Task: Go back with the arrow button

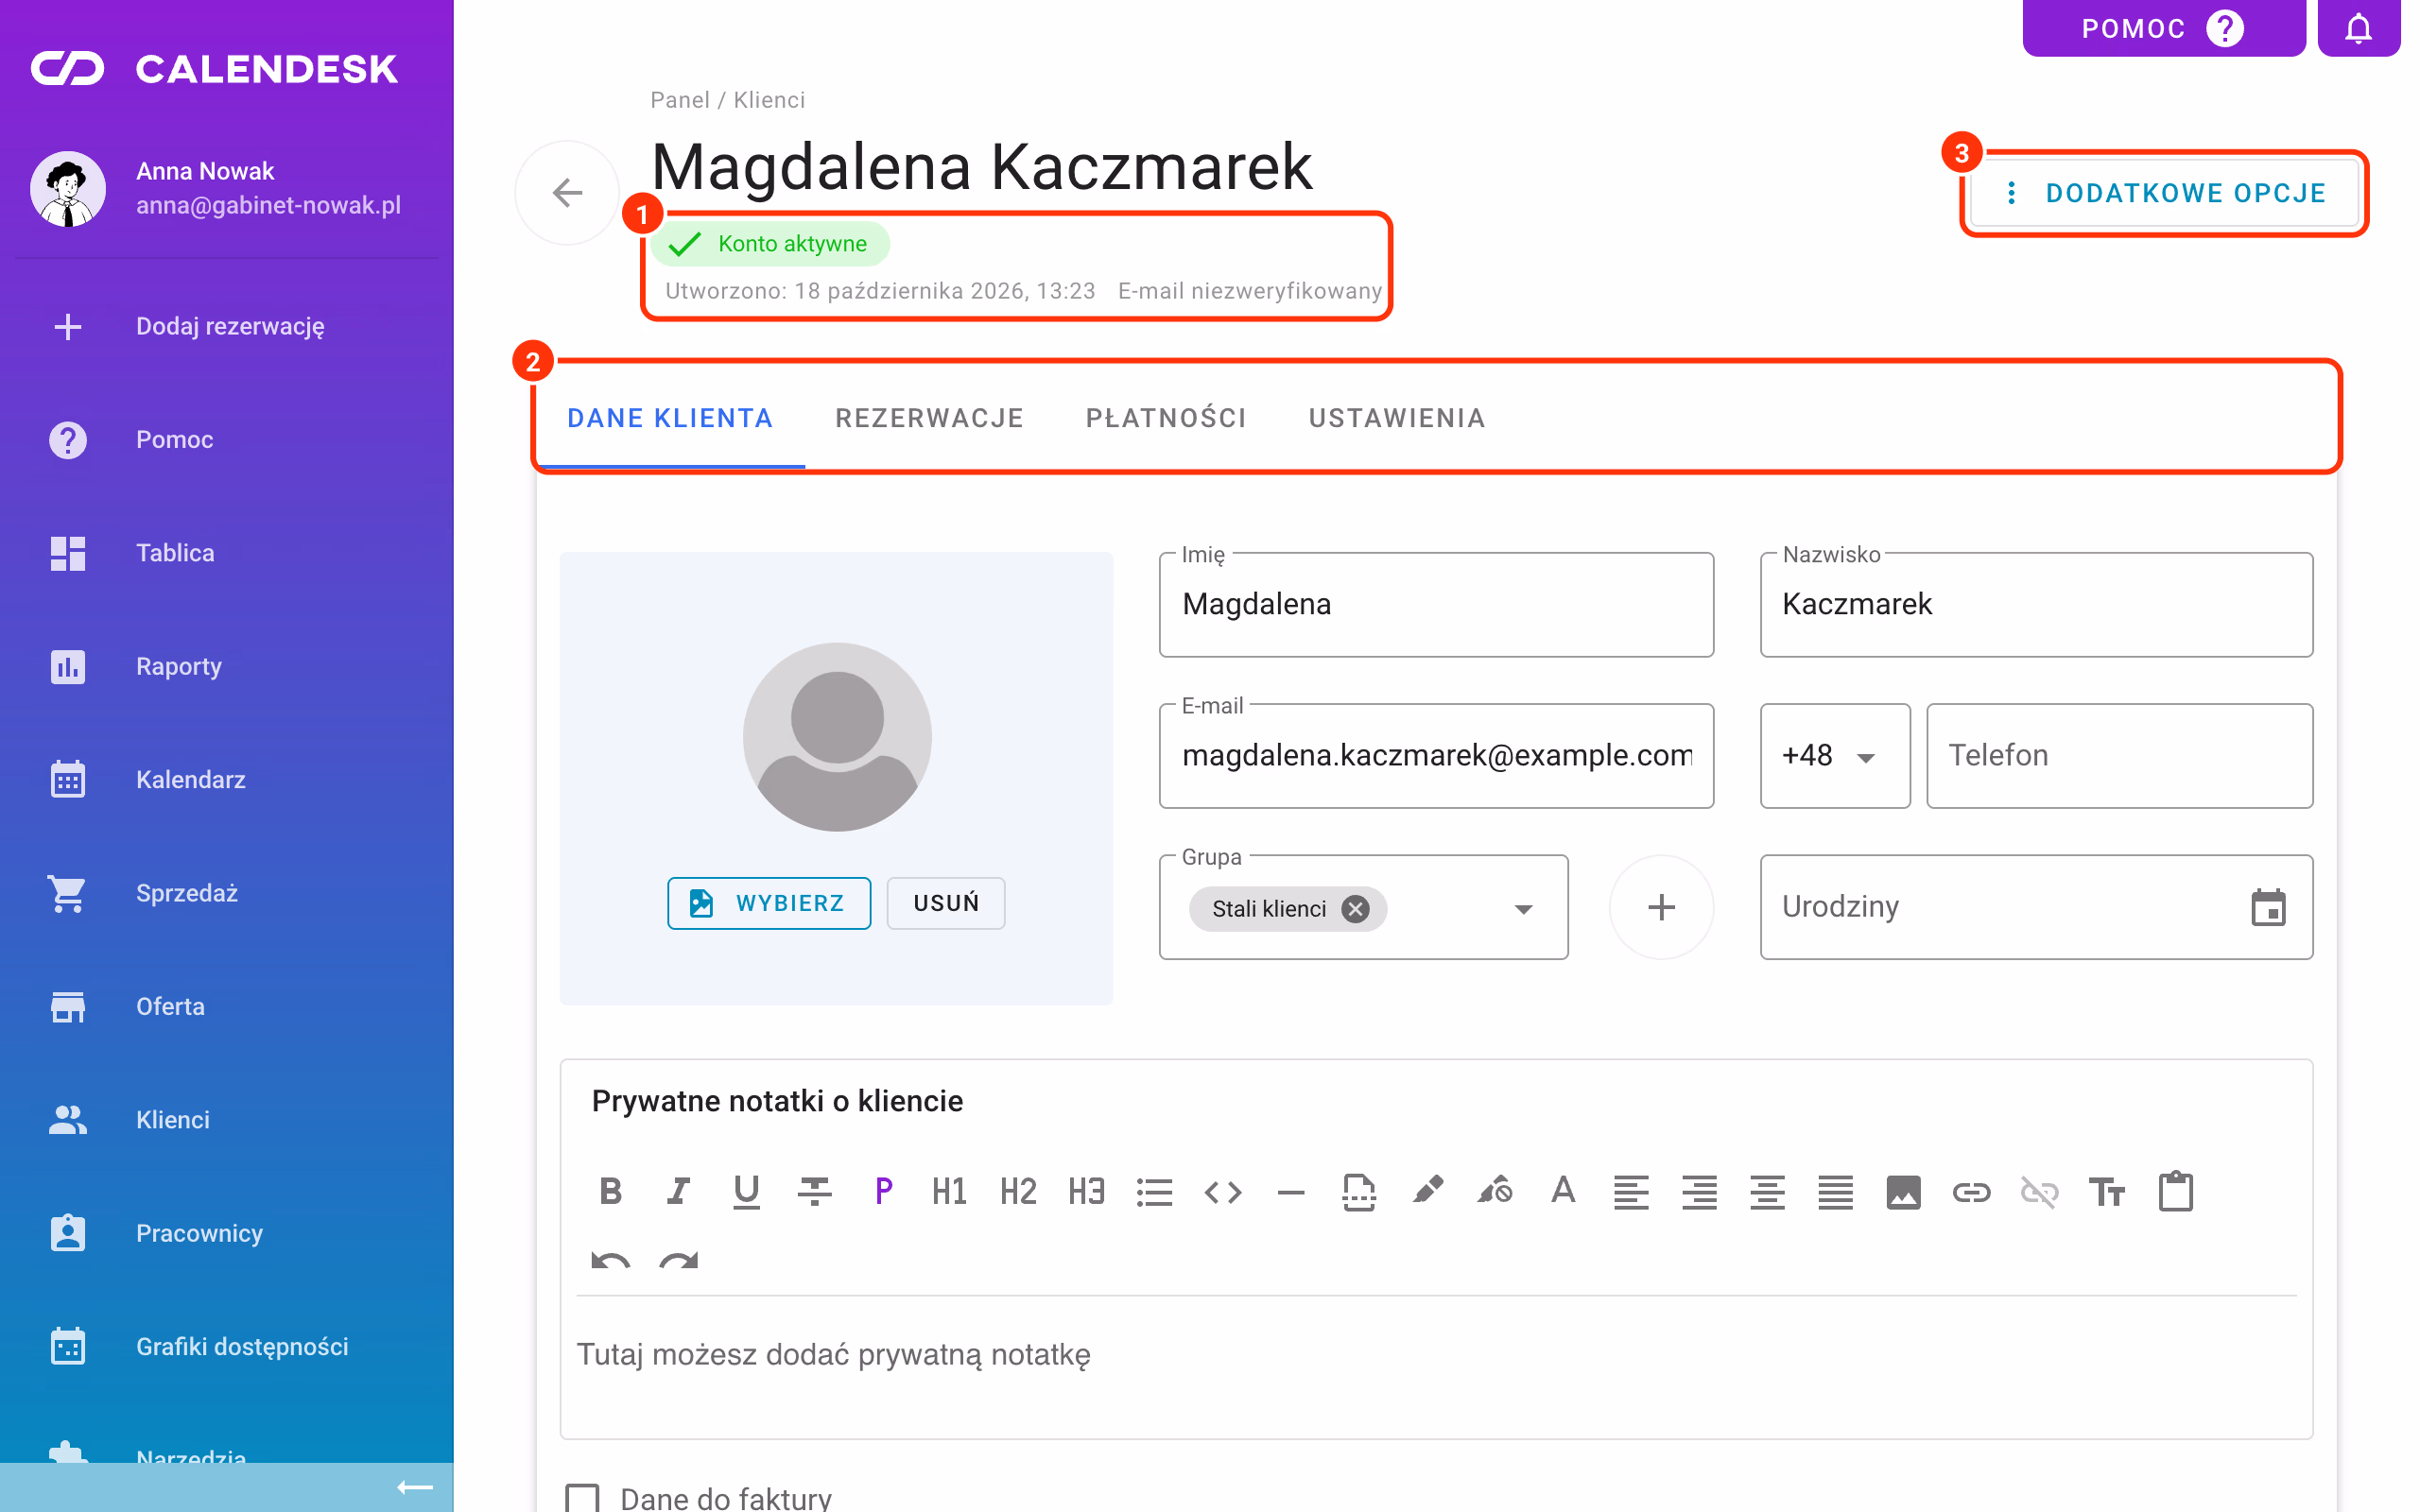Action: (567, 192)
